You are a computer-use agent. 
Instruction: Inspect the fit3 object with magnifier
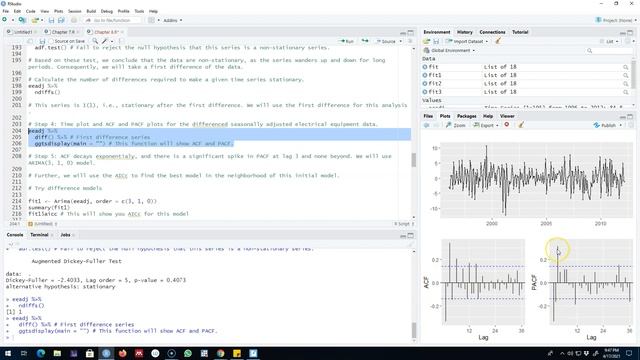[x=626, y=92]
